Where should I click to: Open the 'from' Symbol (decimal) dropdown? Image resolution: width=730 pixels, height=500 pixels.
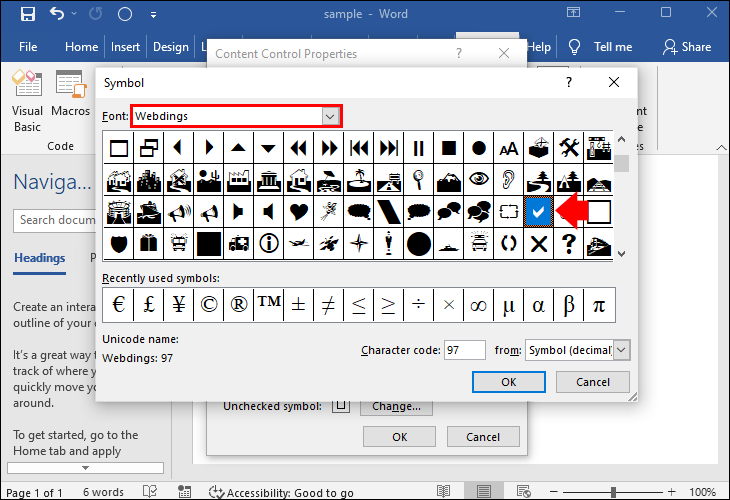tap(622, 350)
